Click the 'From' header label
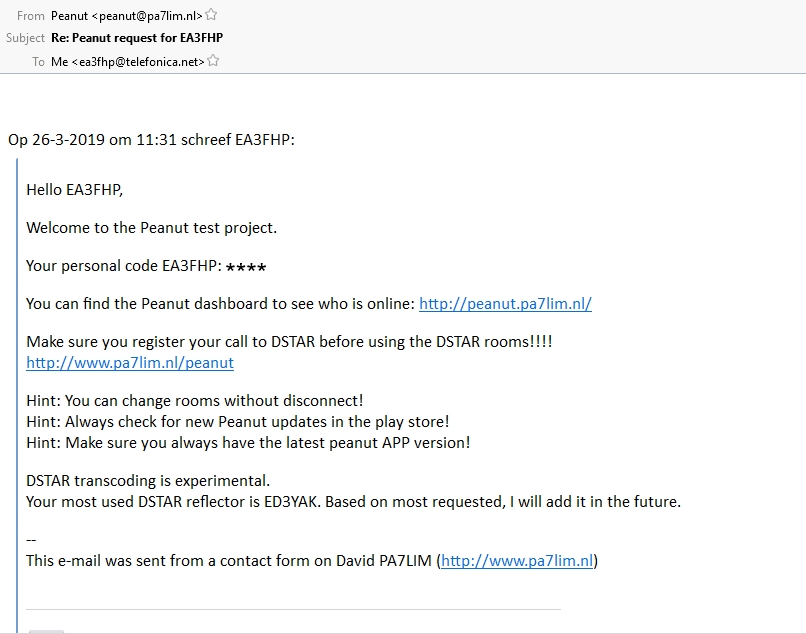 pyautogui.click(x=31, y=15)
